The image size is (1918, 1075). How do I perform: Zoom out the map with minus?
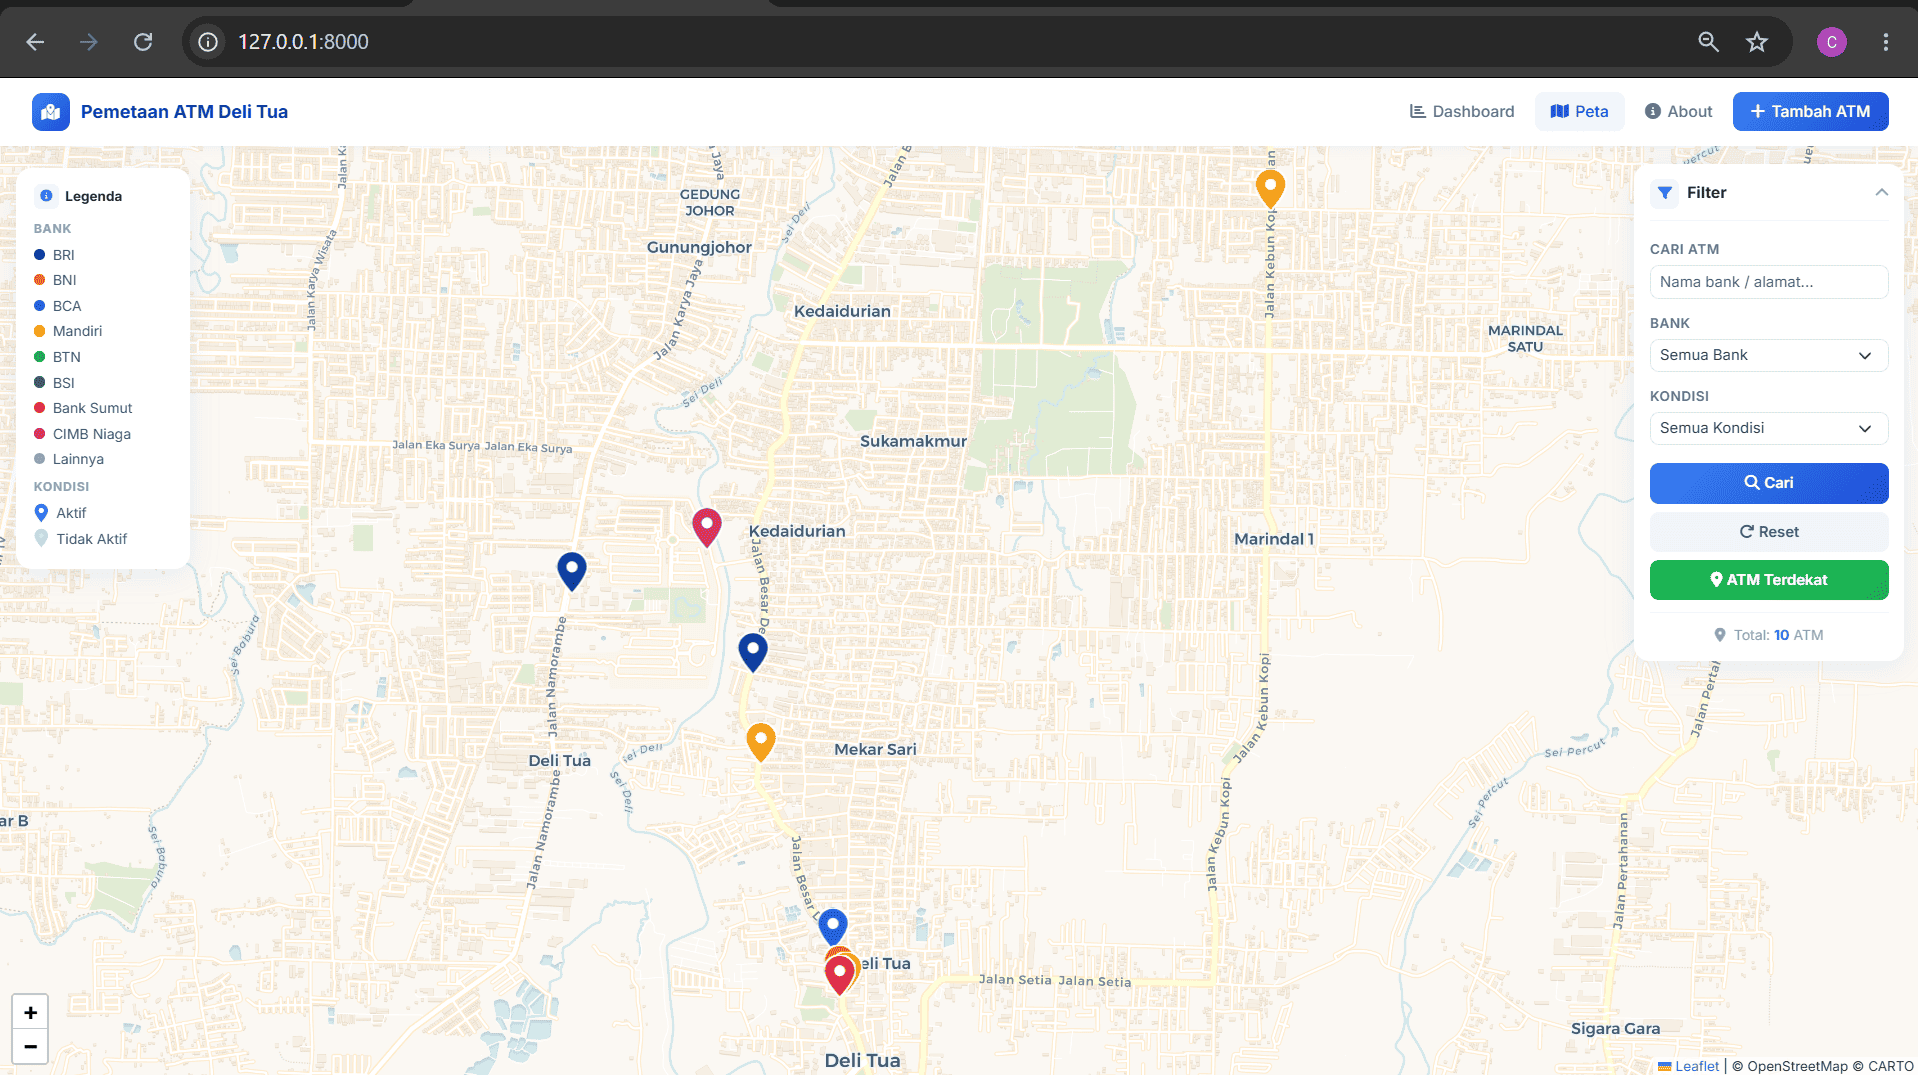pos(30,1047)
